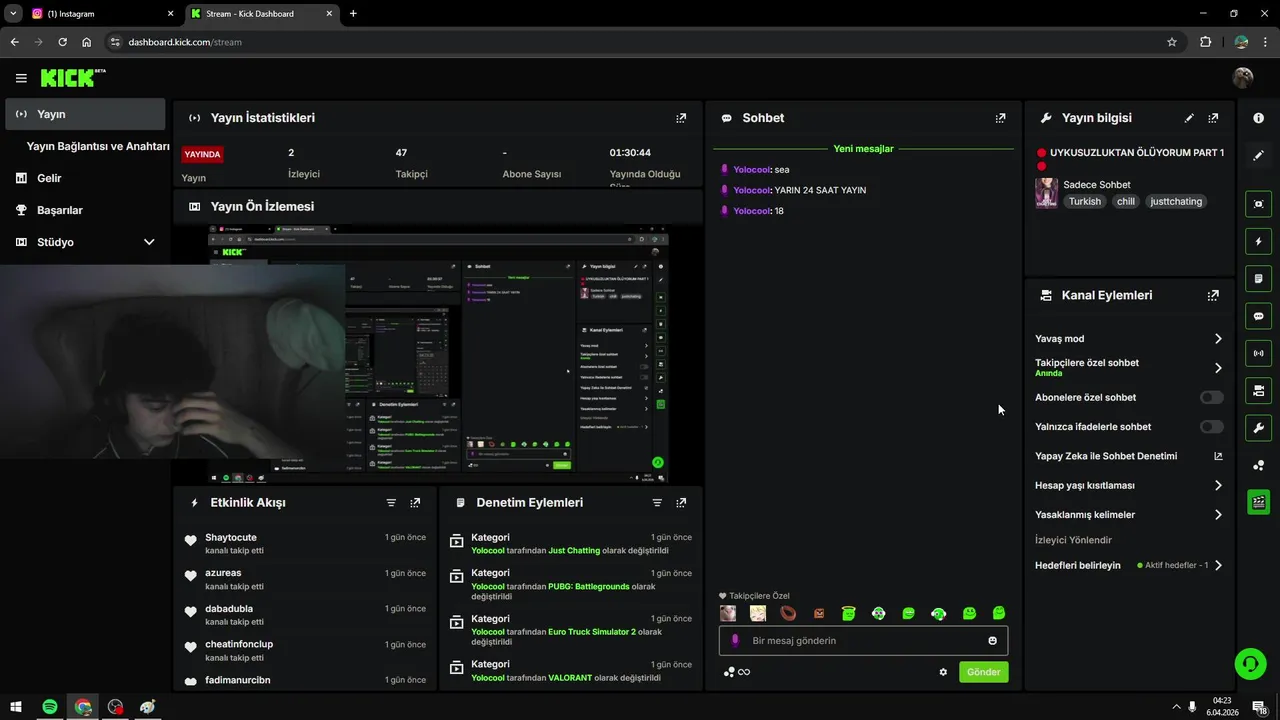Open Gelir in the left sidebar
This screenshot has height=720, width=1280.
(x=85, y=178)
